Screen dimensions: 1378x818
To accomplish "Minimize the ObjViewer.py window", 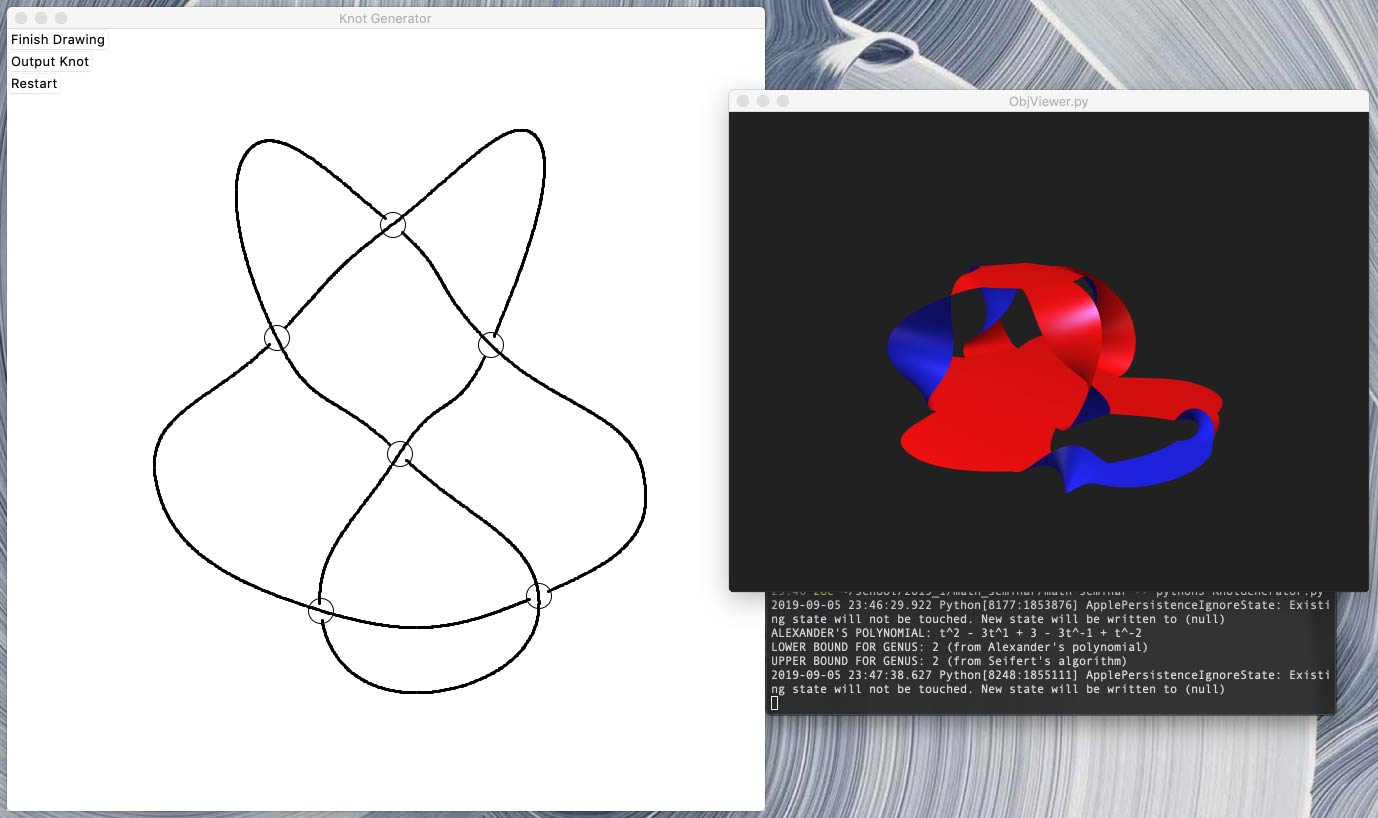I will click(x=763, y=101).
